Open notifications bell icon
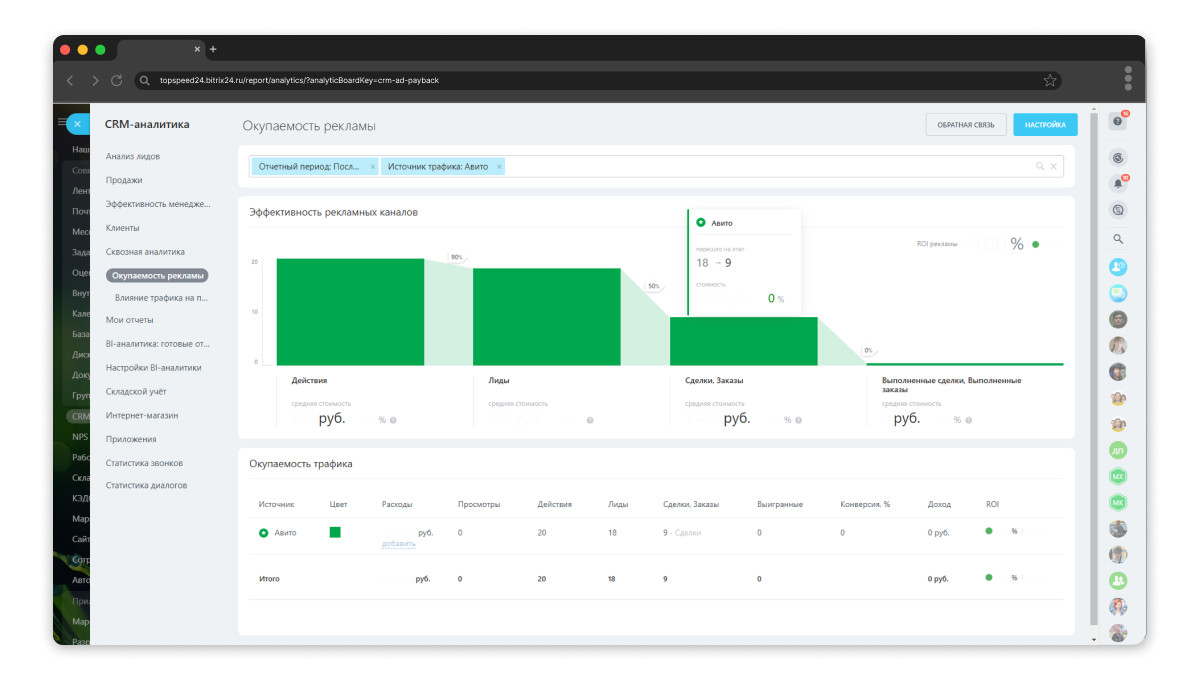The image size is (1200, 680). [1118, 184]
